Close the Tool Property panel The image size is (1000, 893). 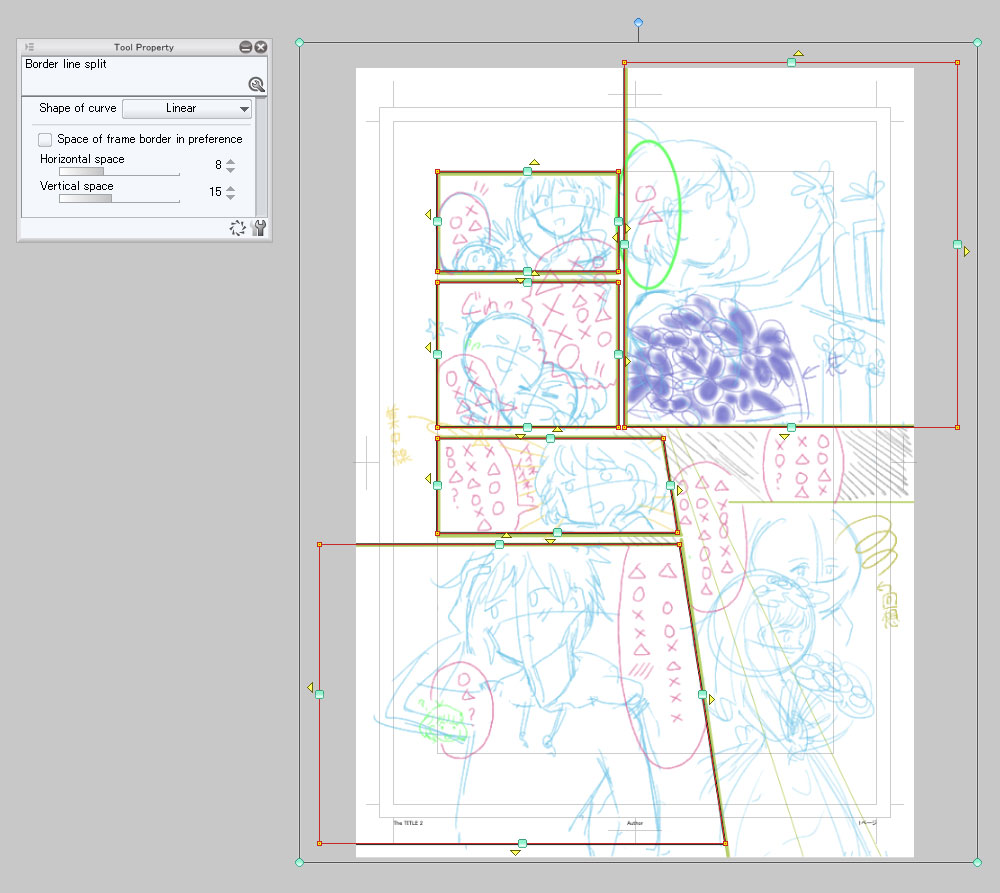[261, 47]
